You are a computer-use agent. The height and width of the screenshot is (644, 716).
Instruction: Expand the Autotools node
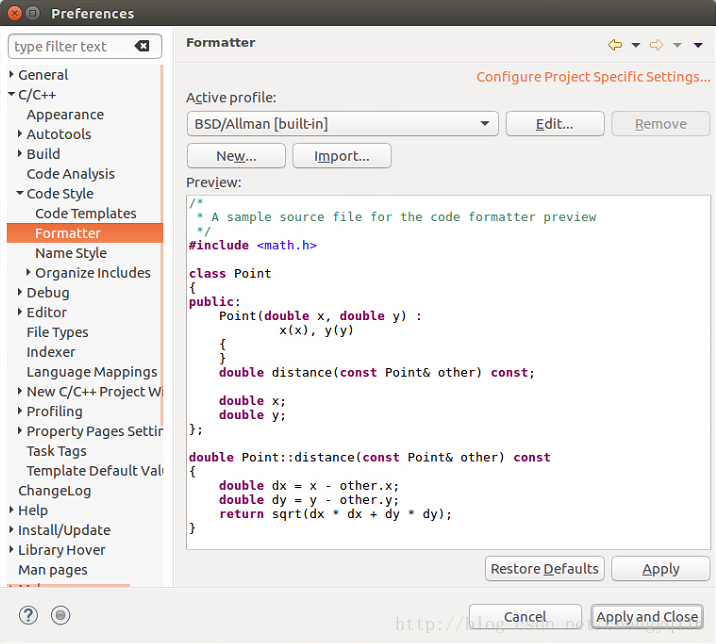pos(20,133)
